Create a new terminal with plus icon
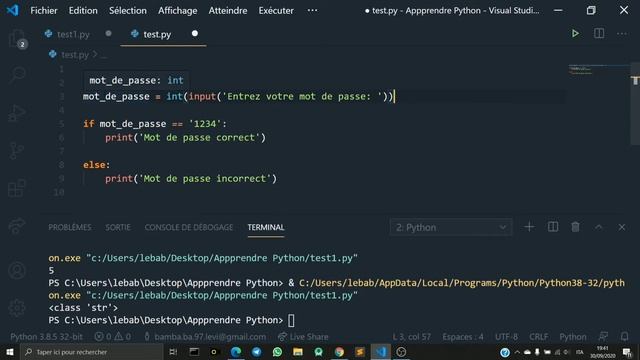The width and height of the screenshot is (640, 360). pos(529,227)
